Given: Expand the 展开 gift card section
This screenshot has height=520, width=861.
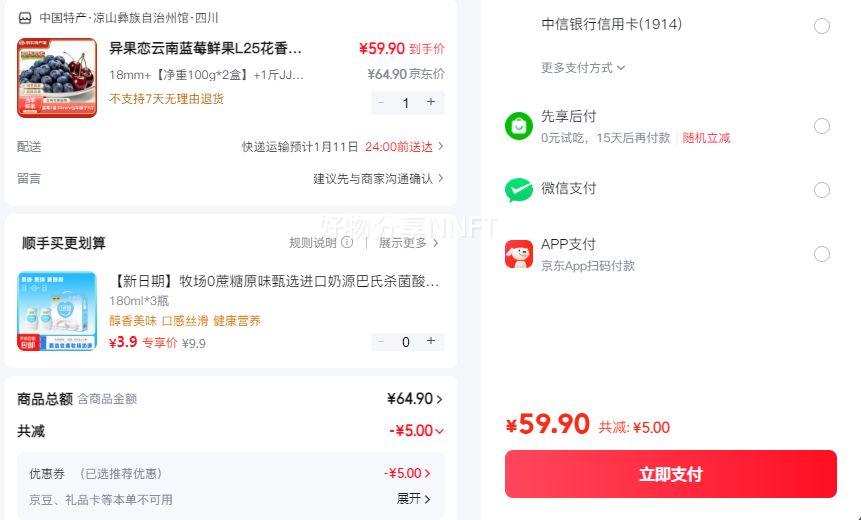Looking at the screenshot, I should (x=414, y=499).
